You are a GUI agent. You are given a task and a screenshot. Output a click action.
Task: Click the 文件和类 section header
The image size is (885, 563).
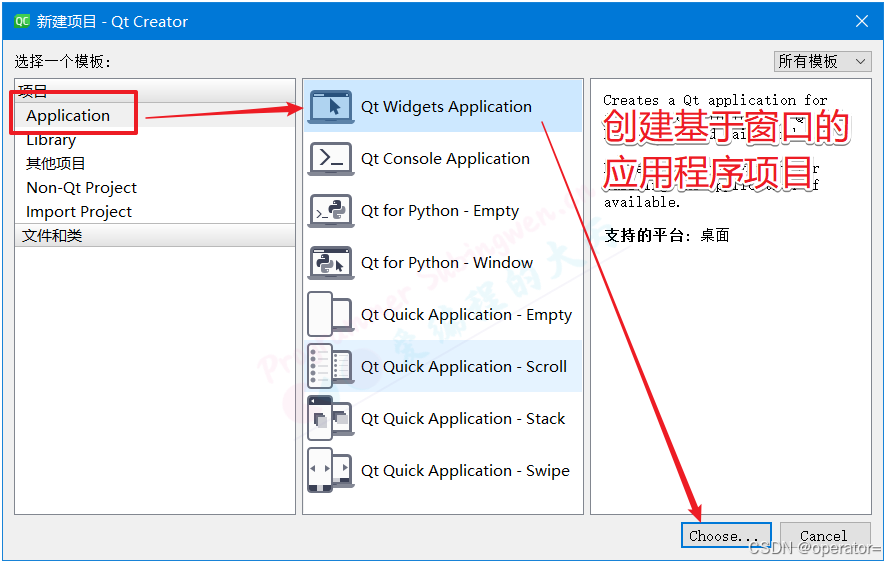pyautogui.click(x=155, y=235)
